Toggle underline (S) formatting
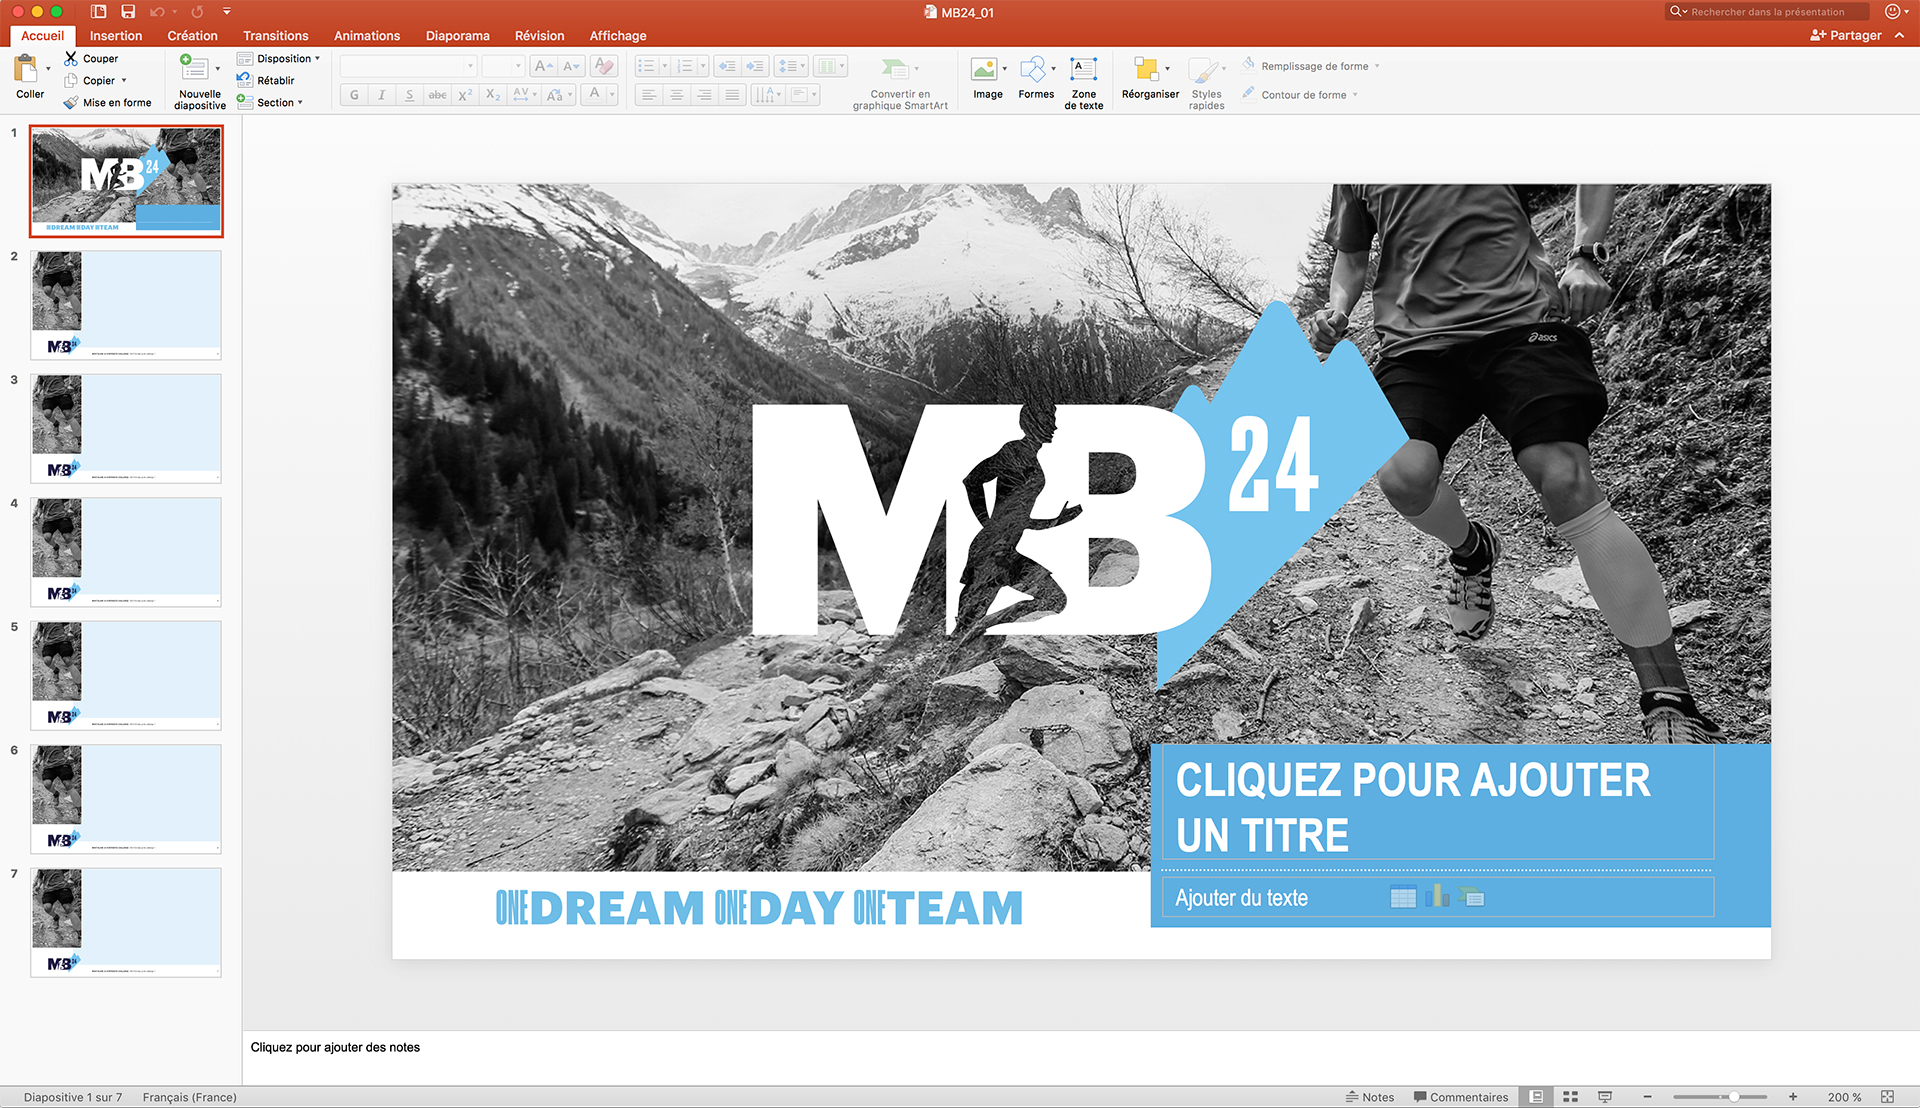This screenshot has width=1920, height=1108. click(409, 95)
